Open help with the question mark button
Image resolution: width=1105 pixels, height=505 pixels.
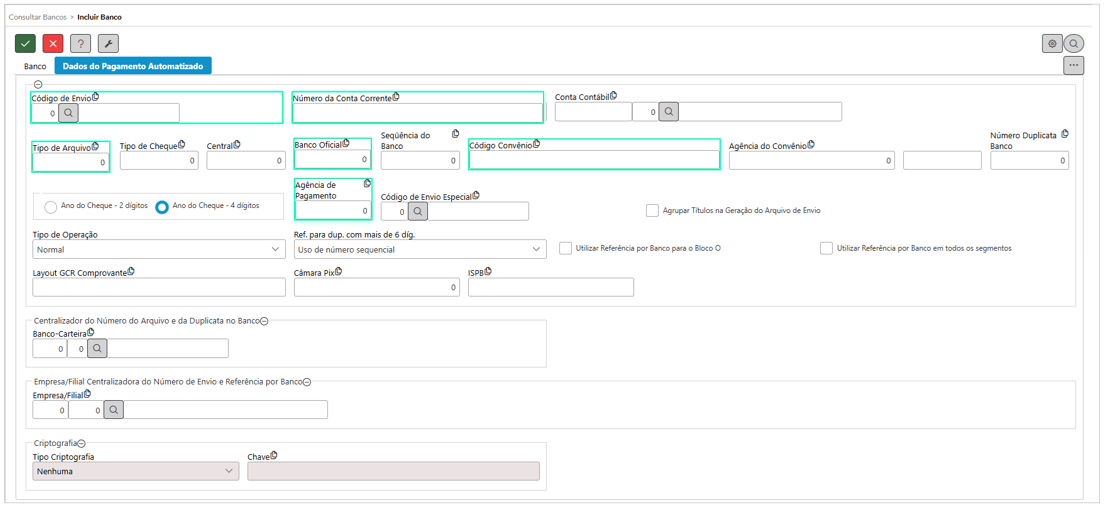[81, 43]
